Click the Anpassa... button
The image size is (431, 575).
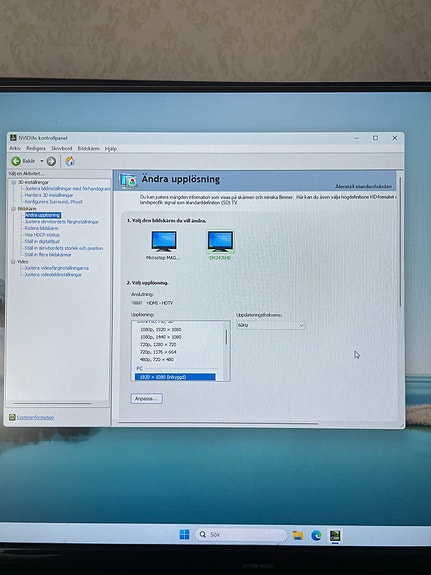pos(146,399)
